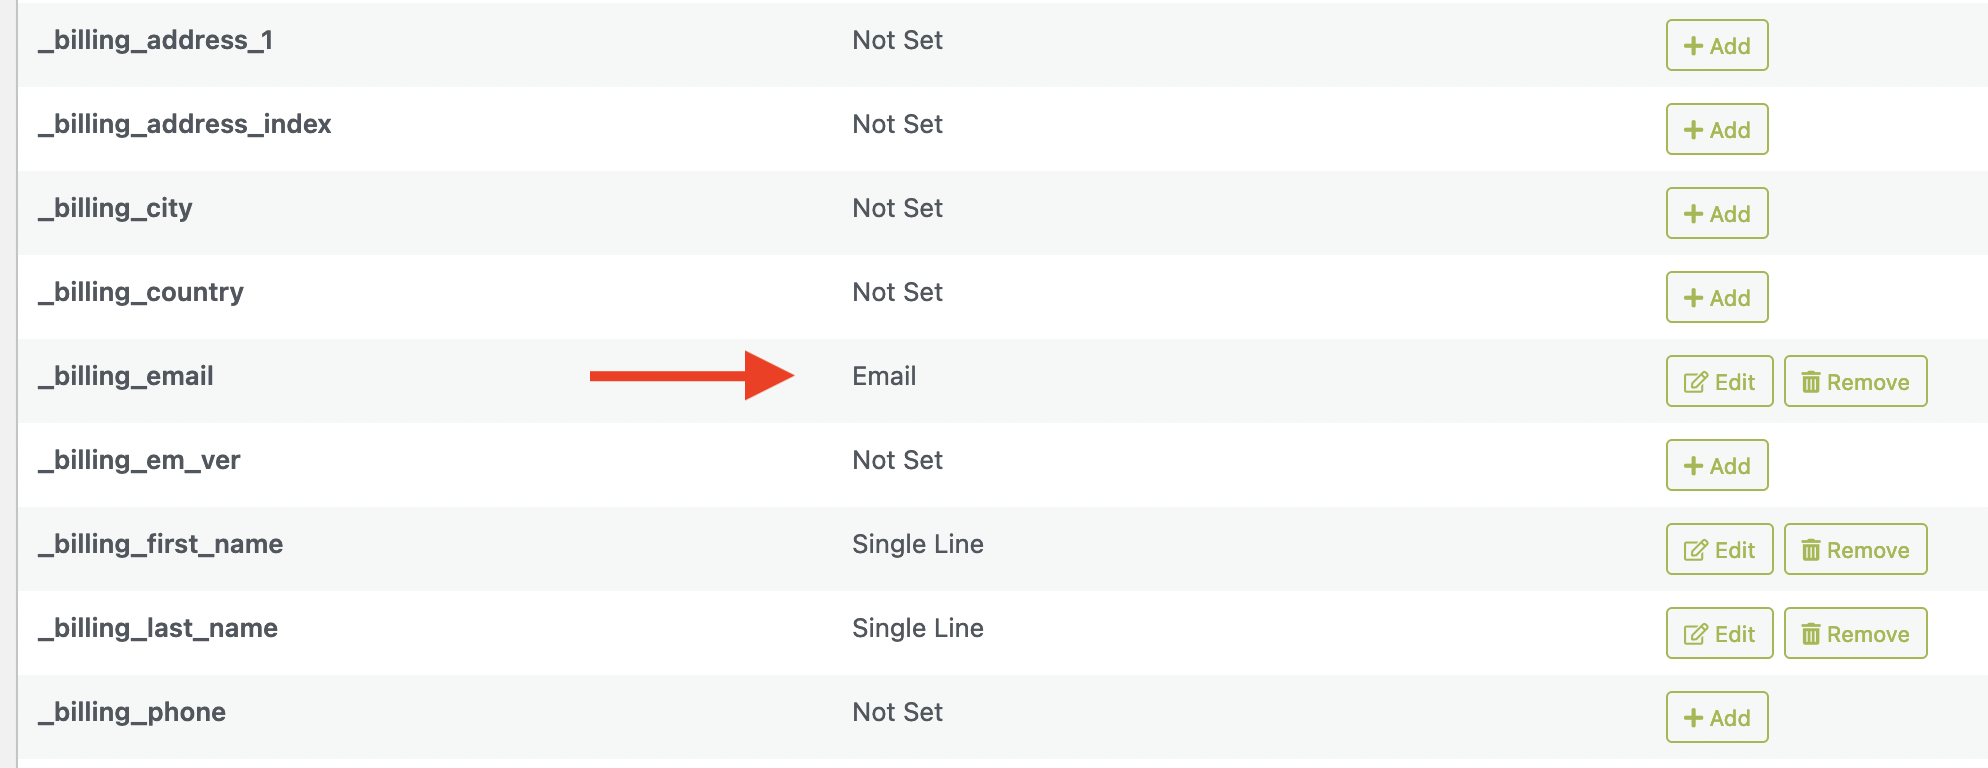This screenshot has height=768, width=1988.
Task: Remove the _billing_email field
Action: point(1856,381)
